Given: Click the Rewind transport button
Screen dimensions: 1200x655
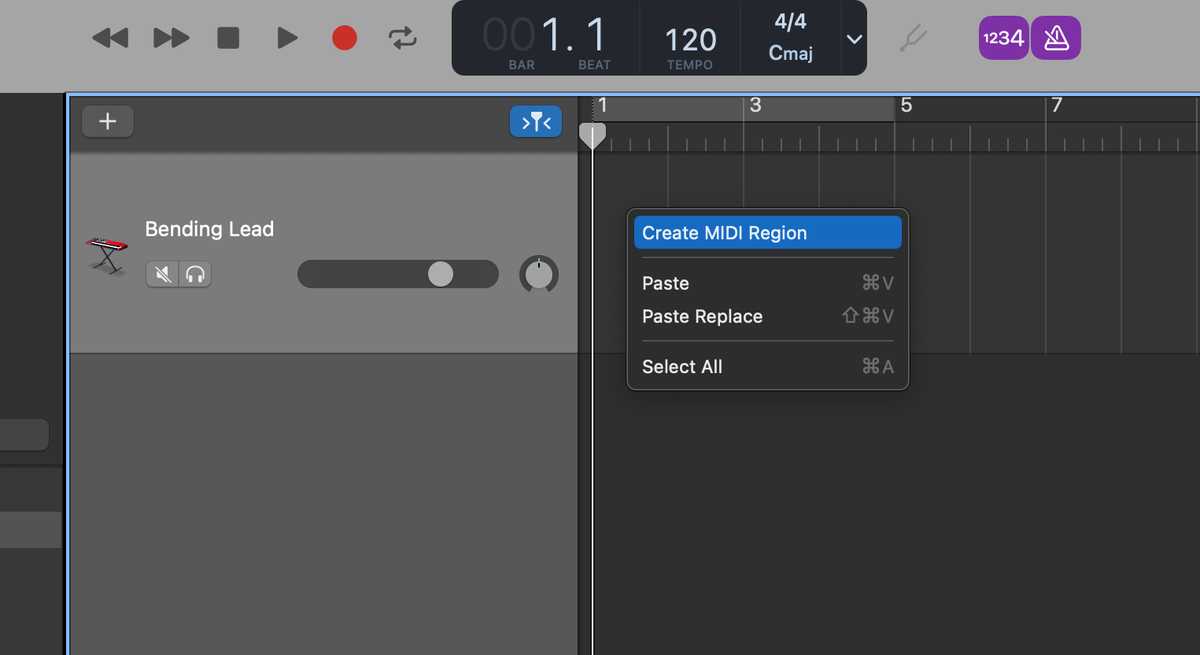Looking at the screenshot, I should 110,38.
